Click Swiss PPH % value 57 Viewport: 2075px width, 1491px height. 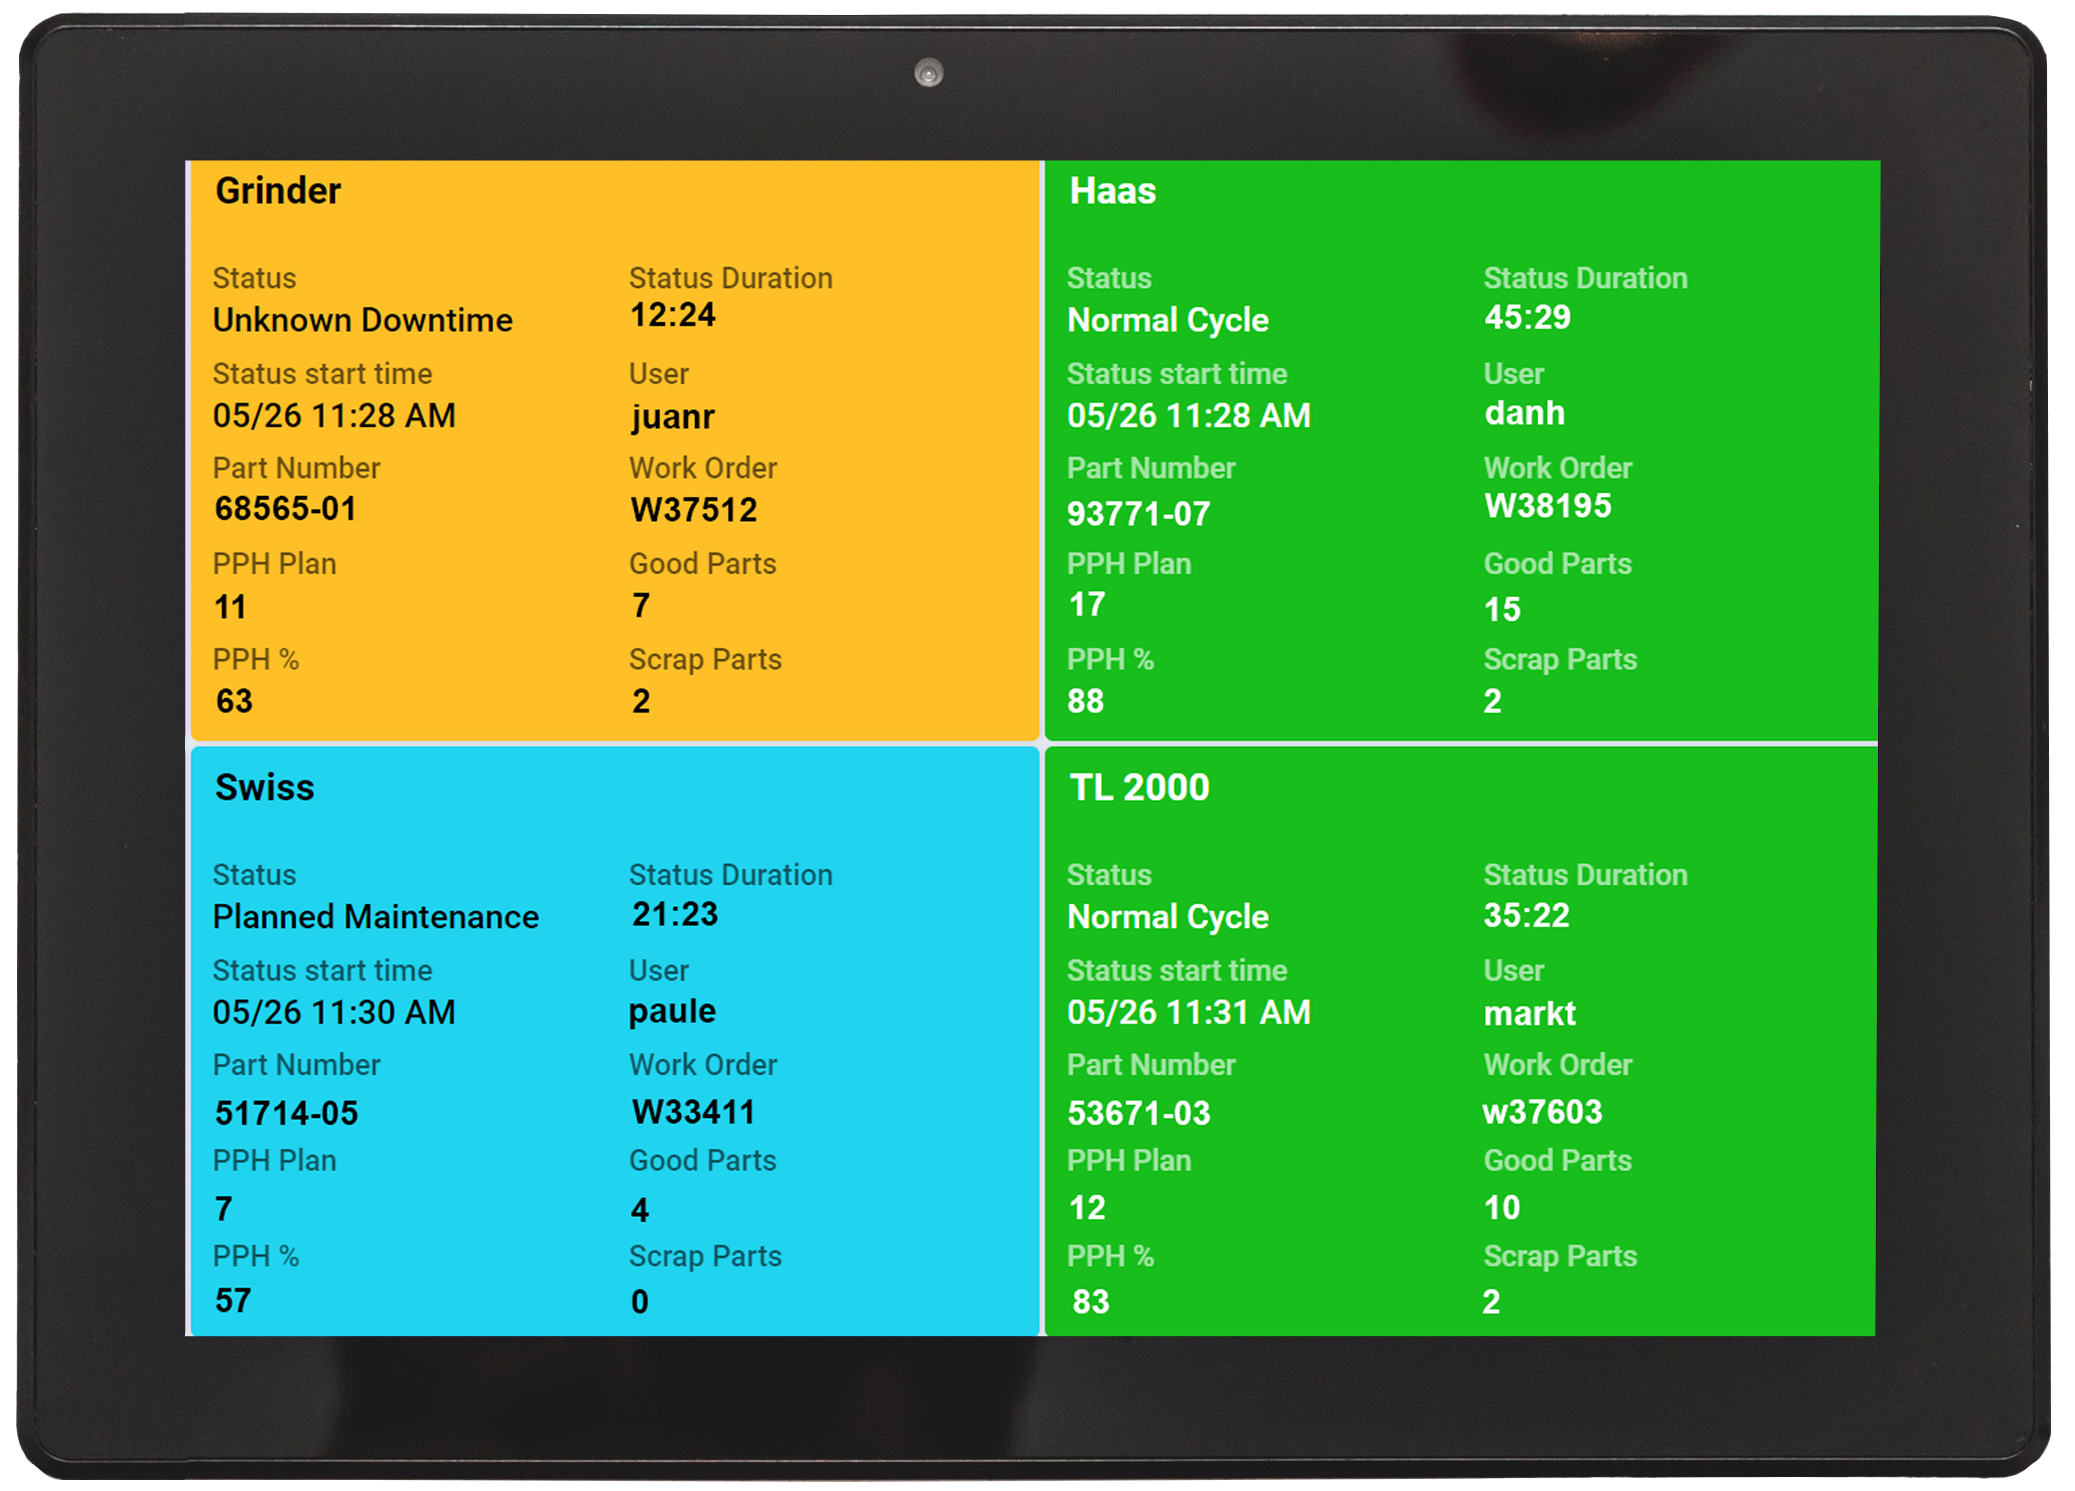click(x=232, y=1300)
